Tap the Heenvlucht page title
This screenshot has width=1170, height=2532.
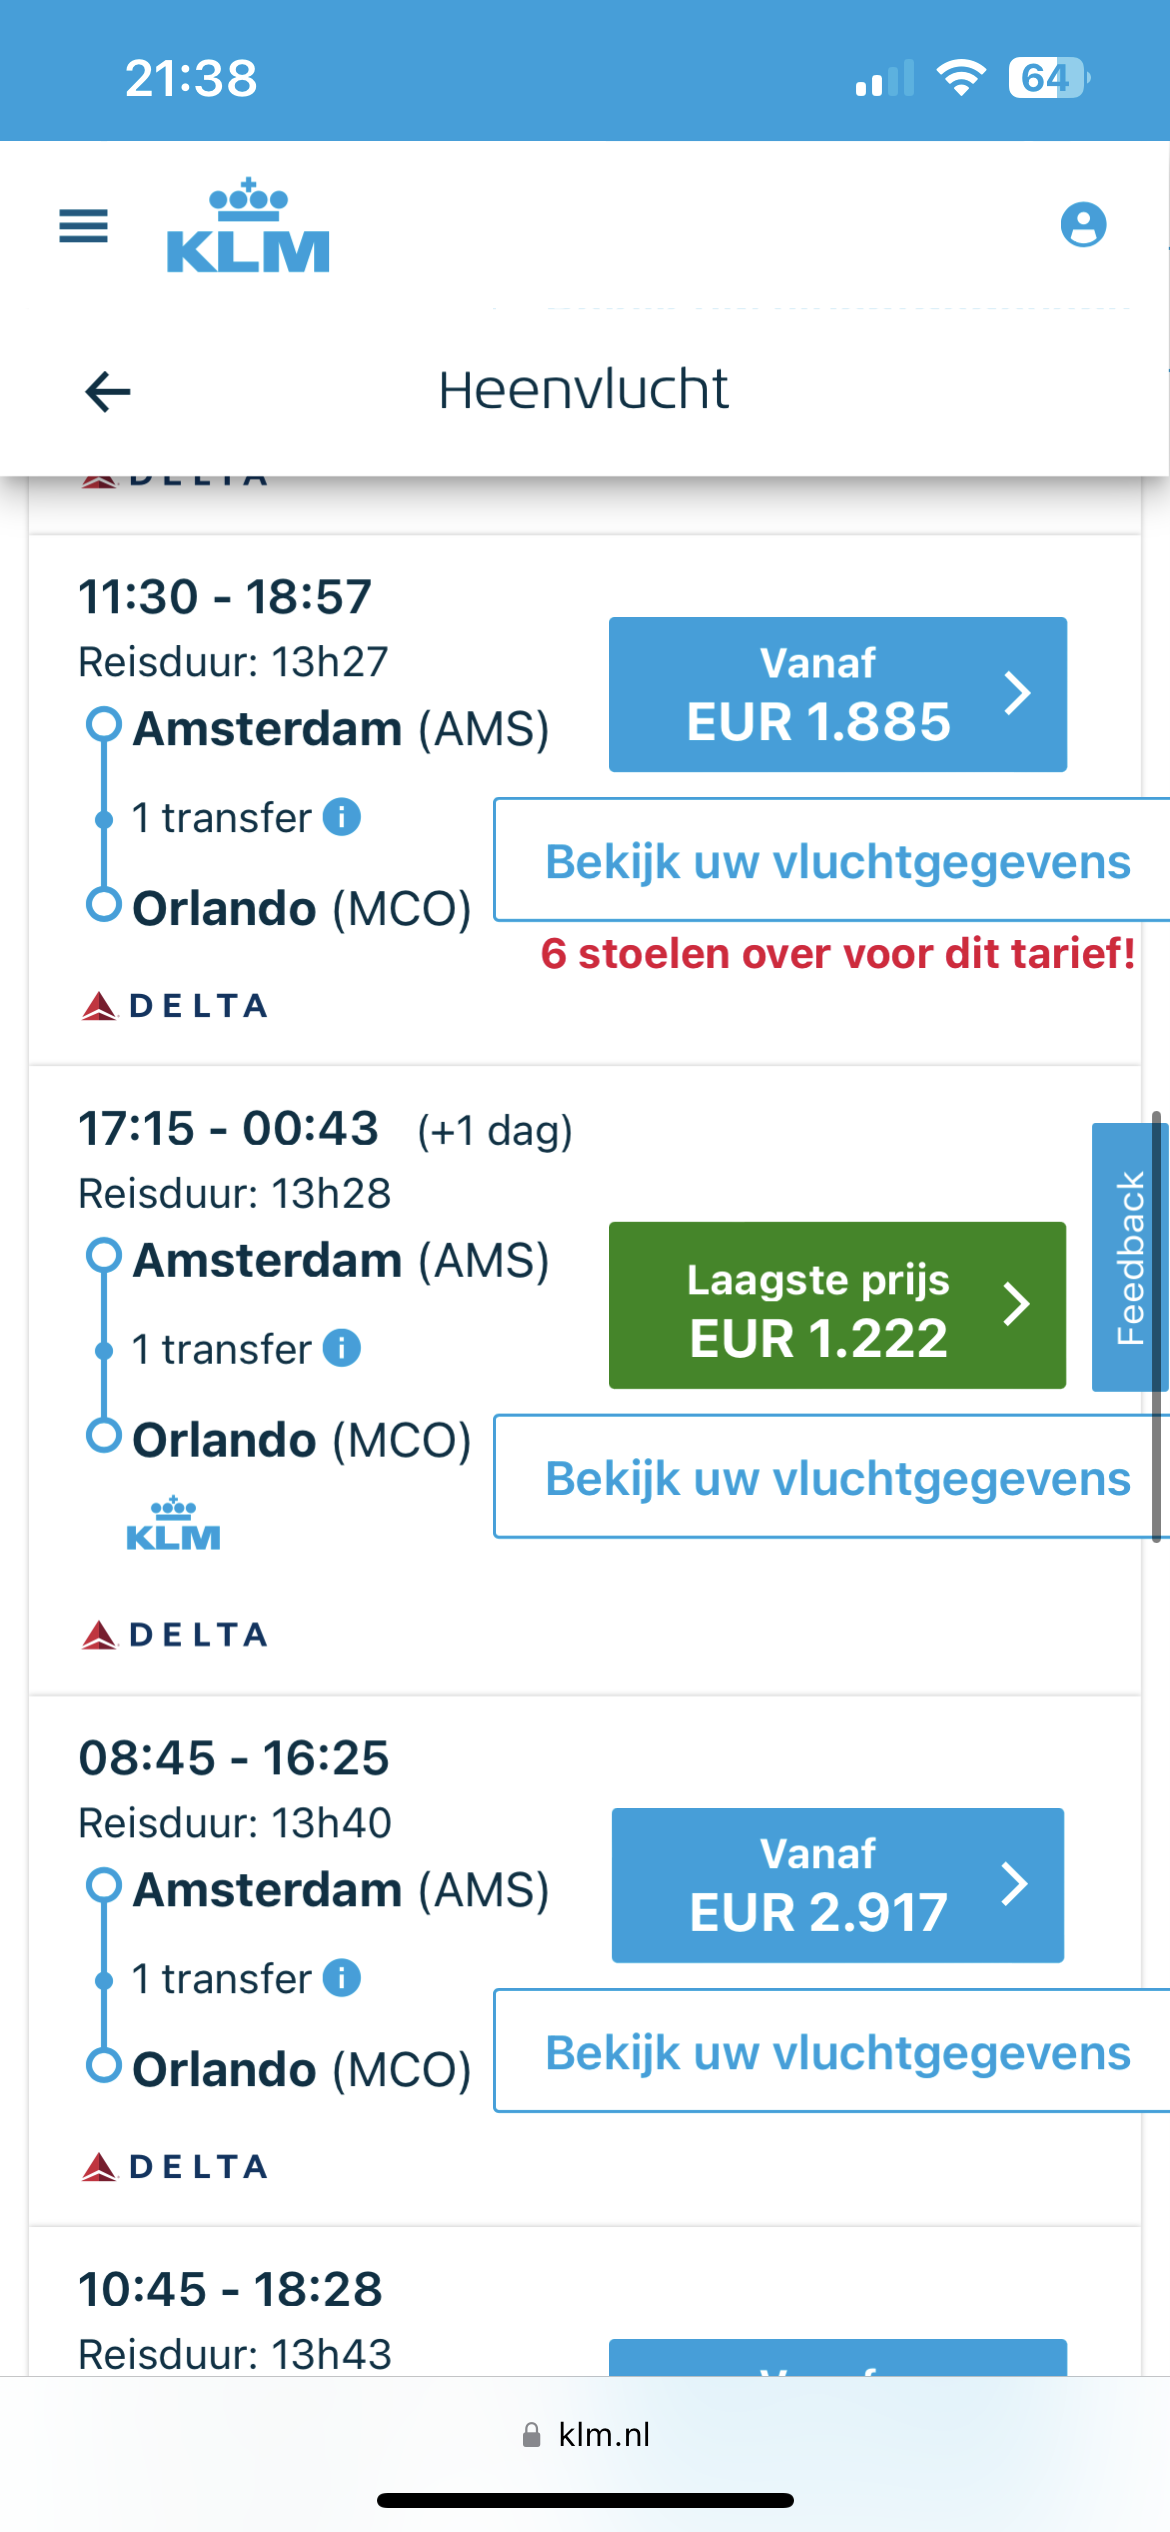[583, 390]
